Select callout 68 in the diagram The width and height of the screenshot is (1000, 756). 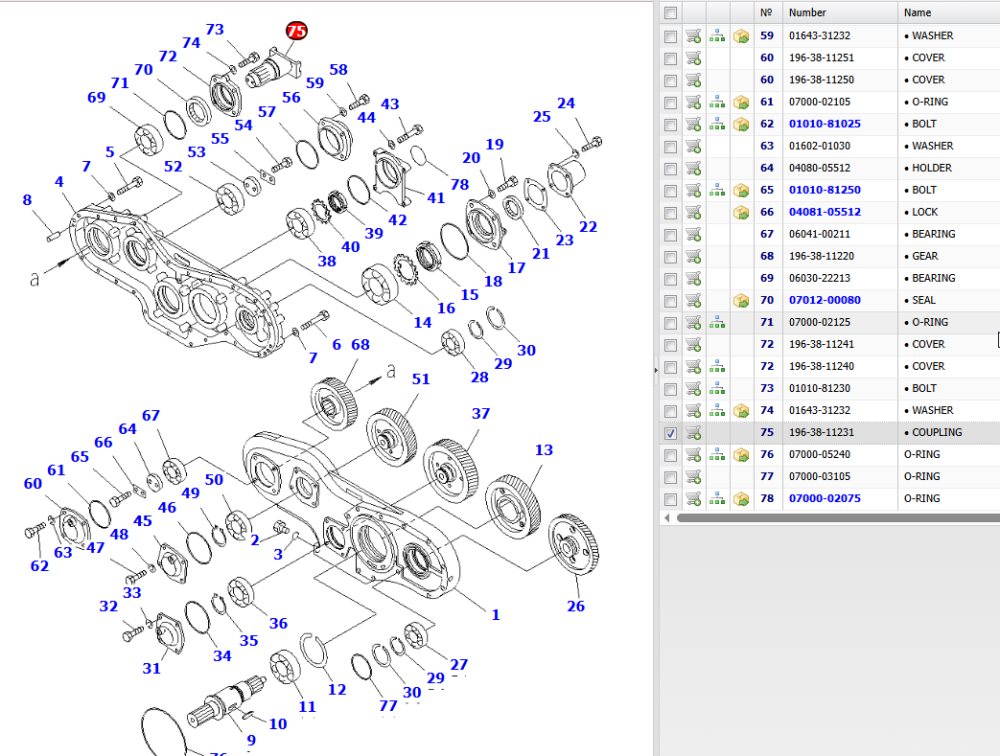360,345
